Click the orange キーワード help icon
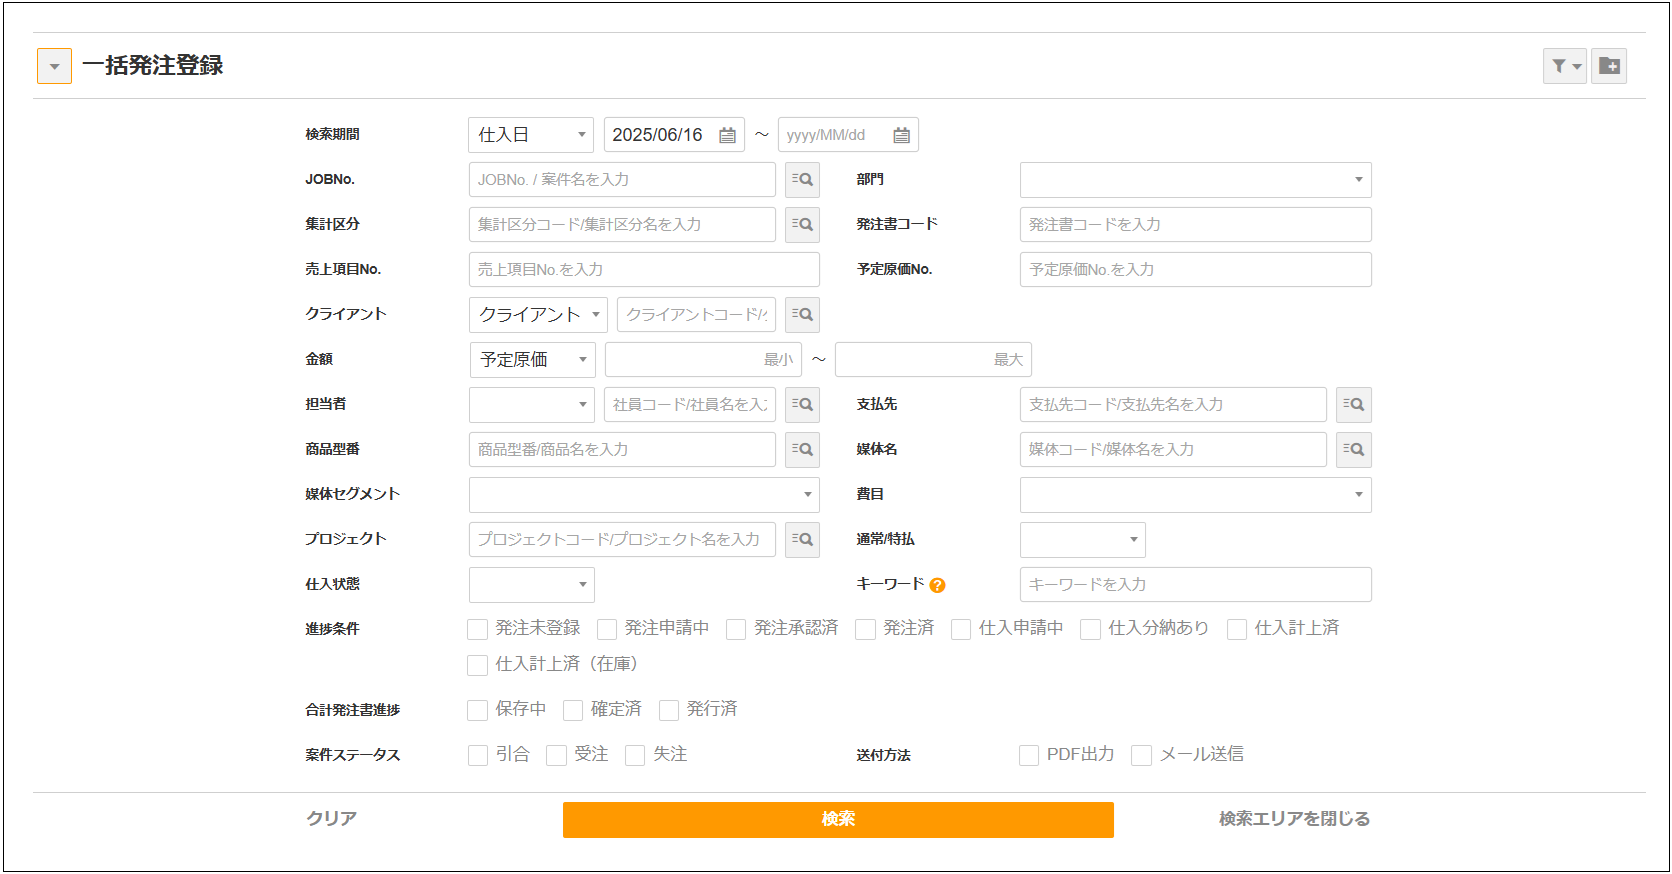Image resolution: width=1672 pixels, height=874 pixels. (x=937, y=585)
